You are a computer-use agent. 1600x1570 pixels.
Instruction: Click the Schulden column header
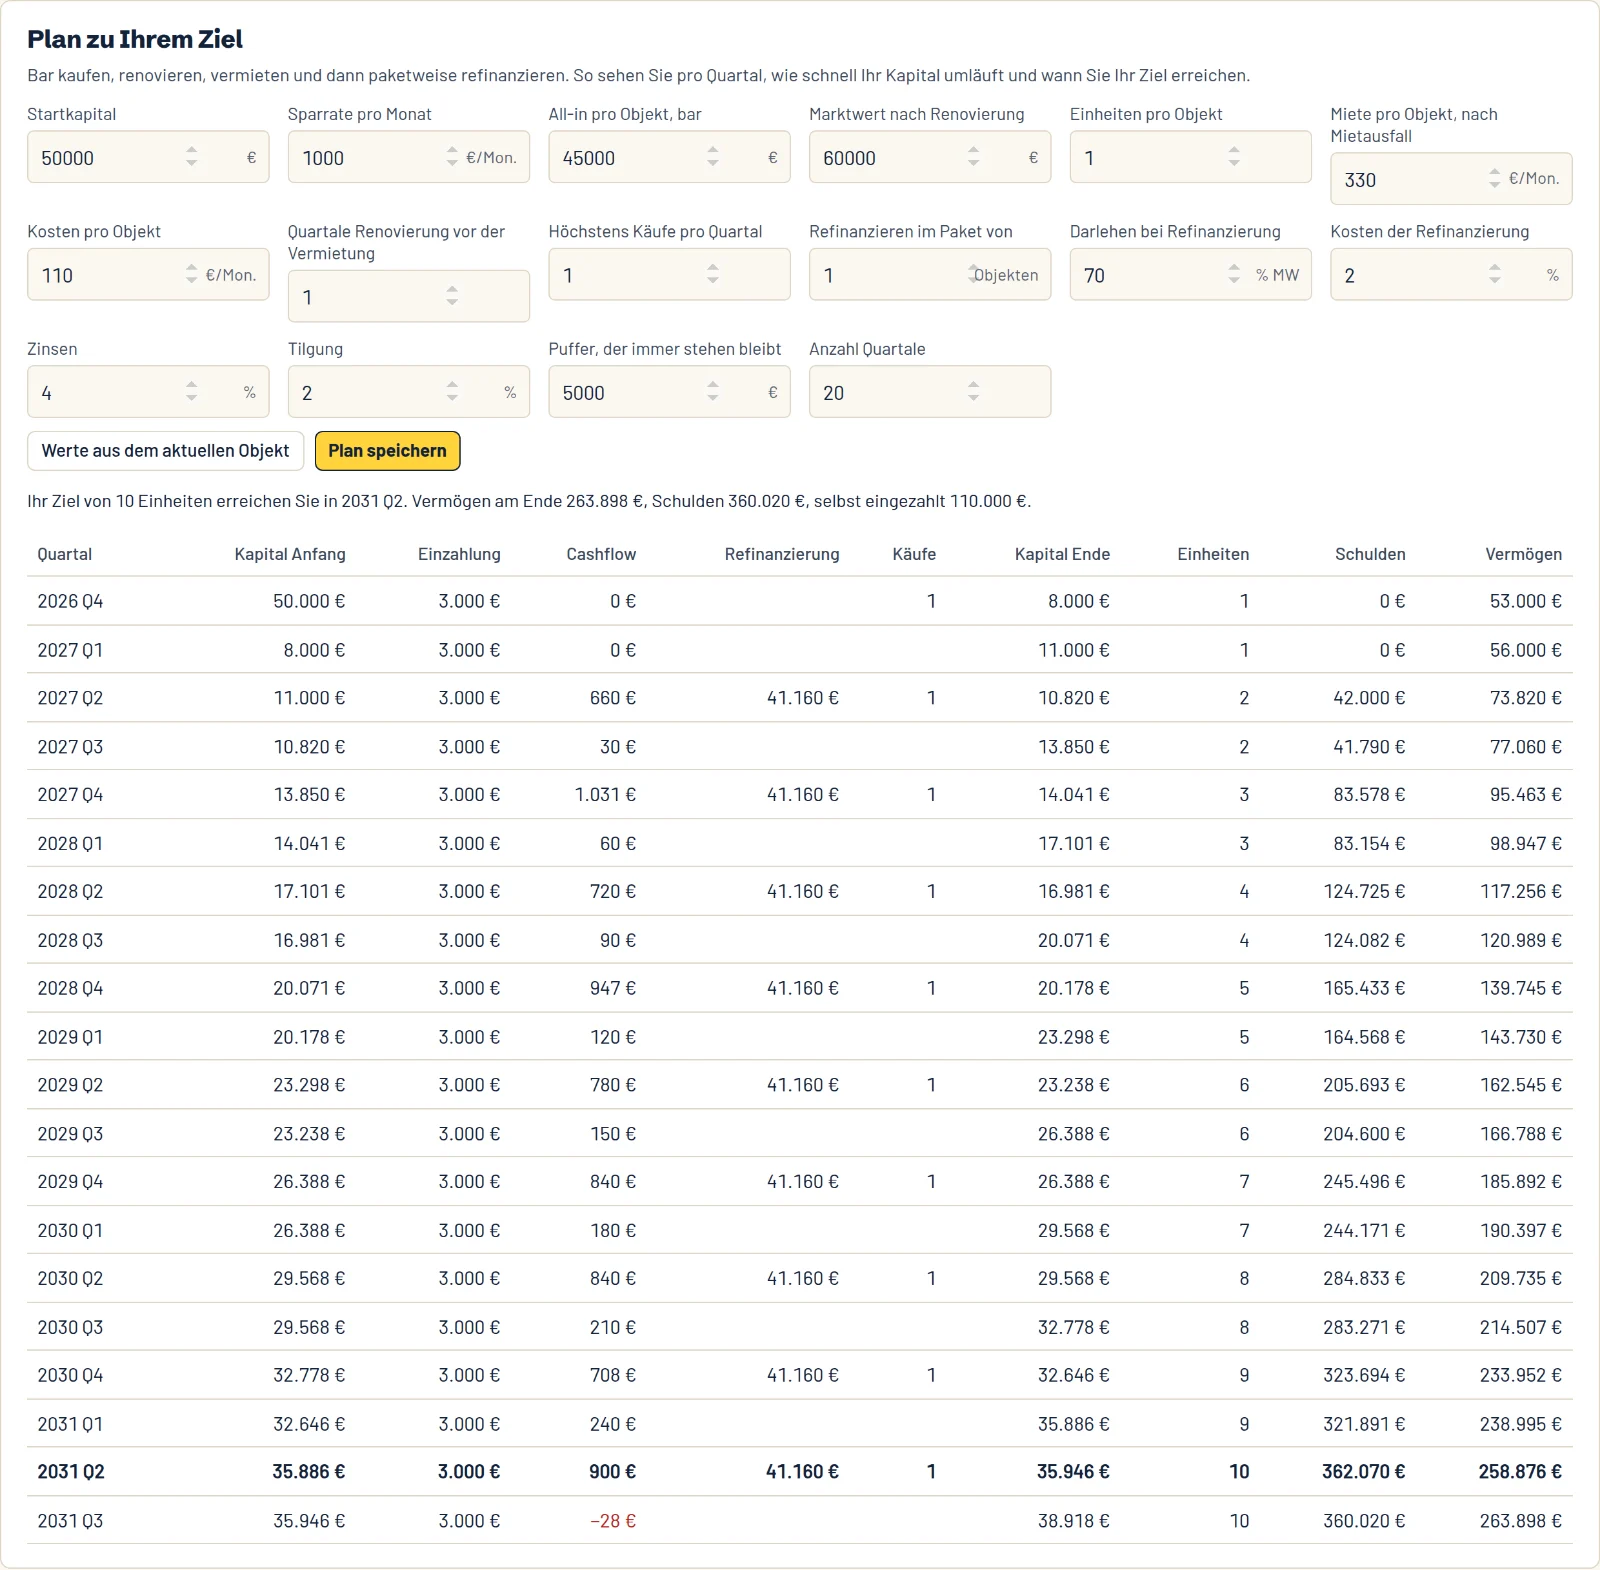pos(1370,554)
